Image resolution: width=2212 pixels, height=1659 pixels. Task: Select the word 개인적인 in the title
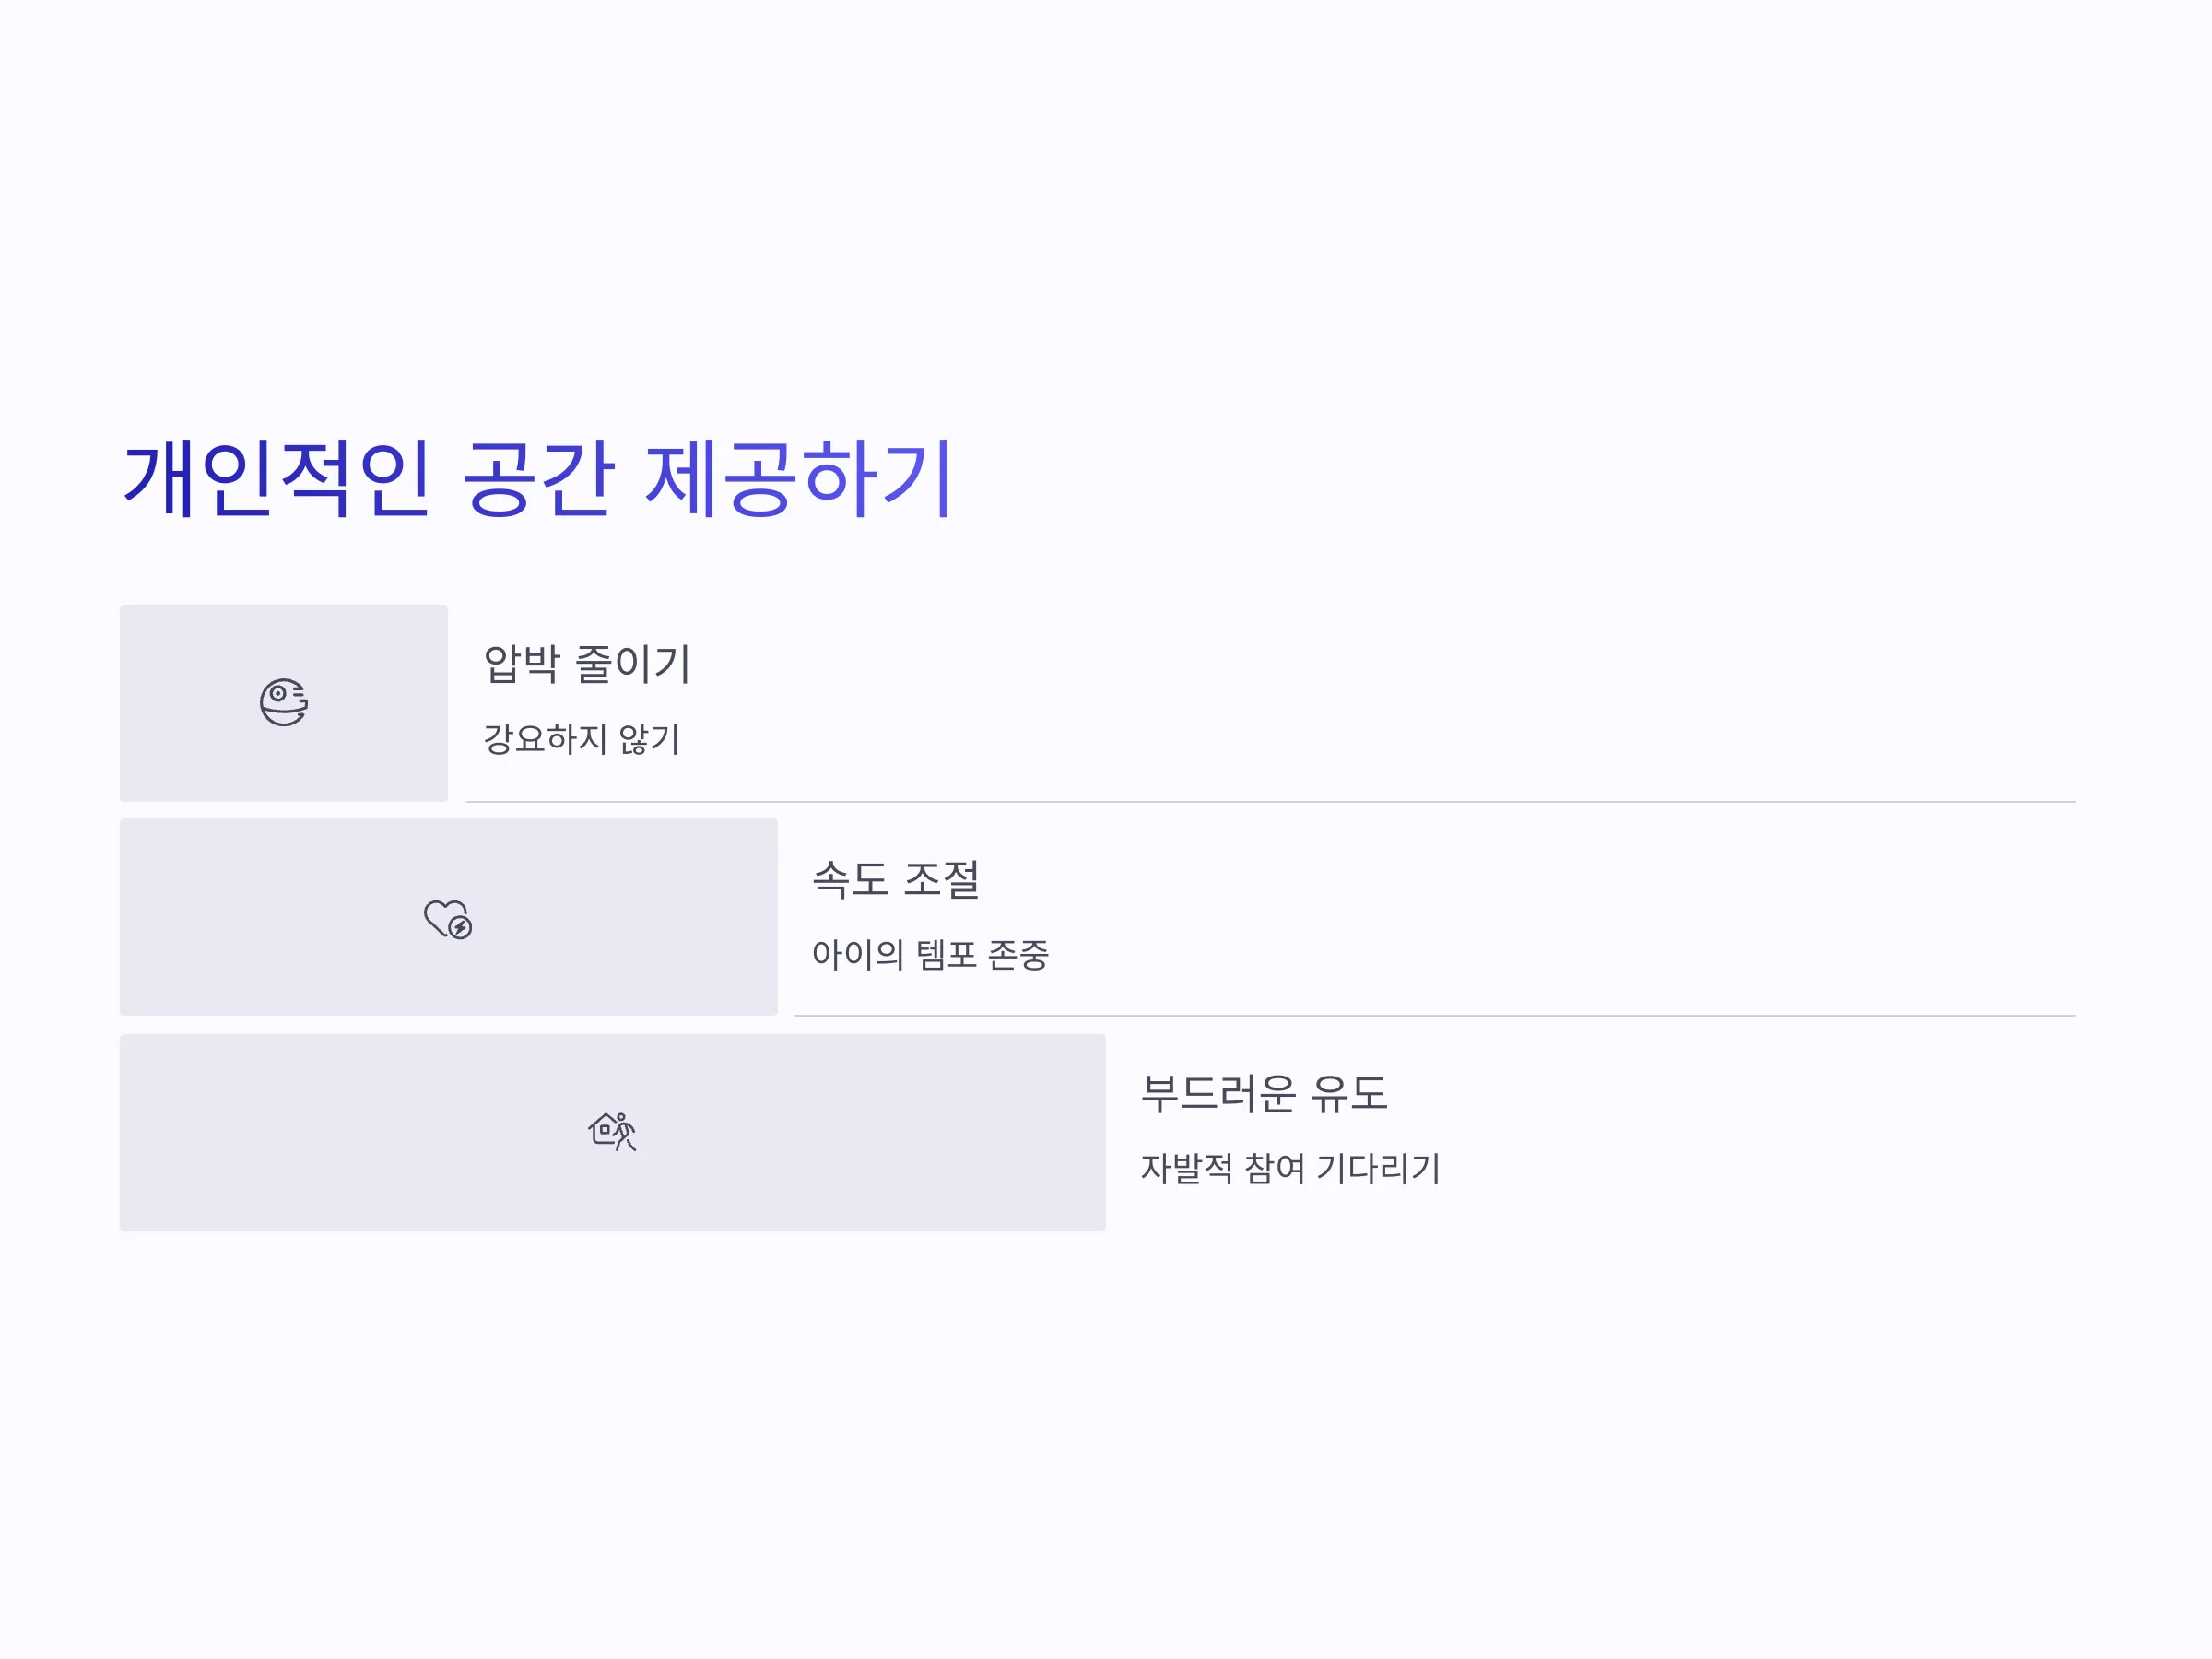[277, 479]
